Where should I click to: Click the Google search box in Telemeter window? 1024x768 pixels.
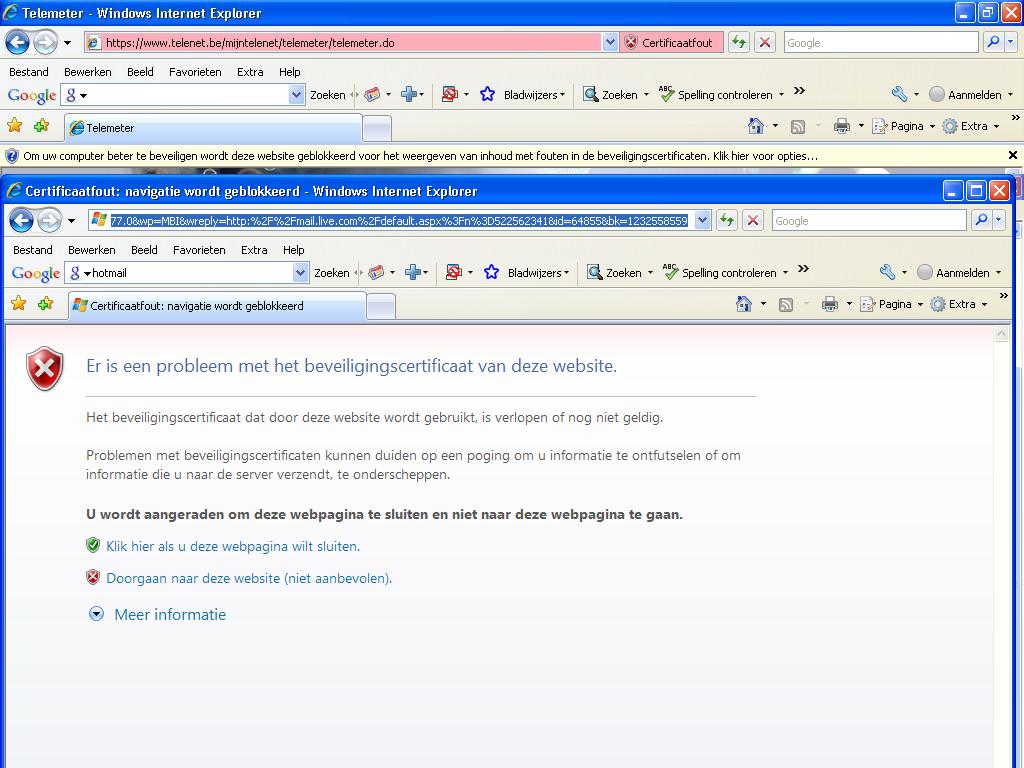(x=880, y=42)
